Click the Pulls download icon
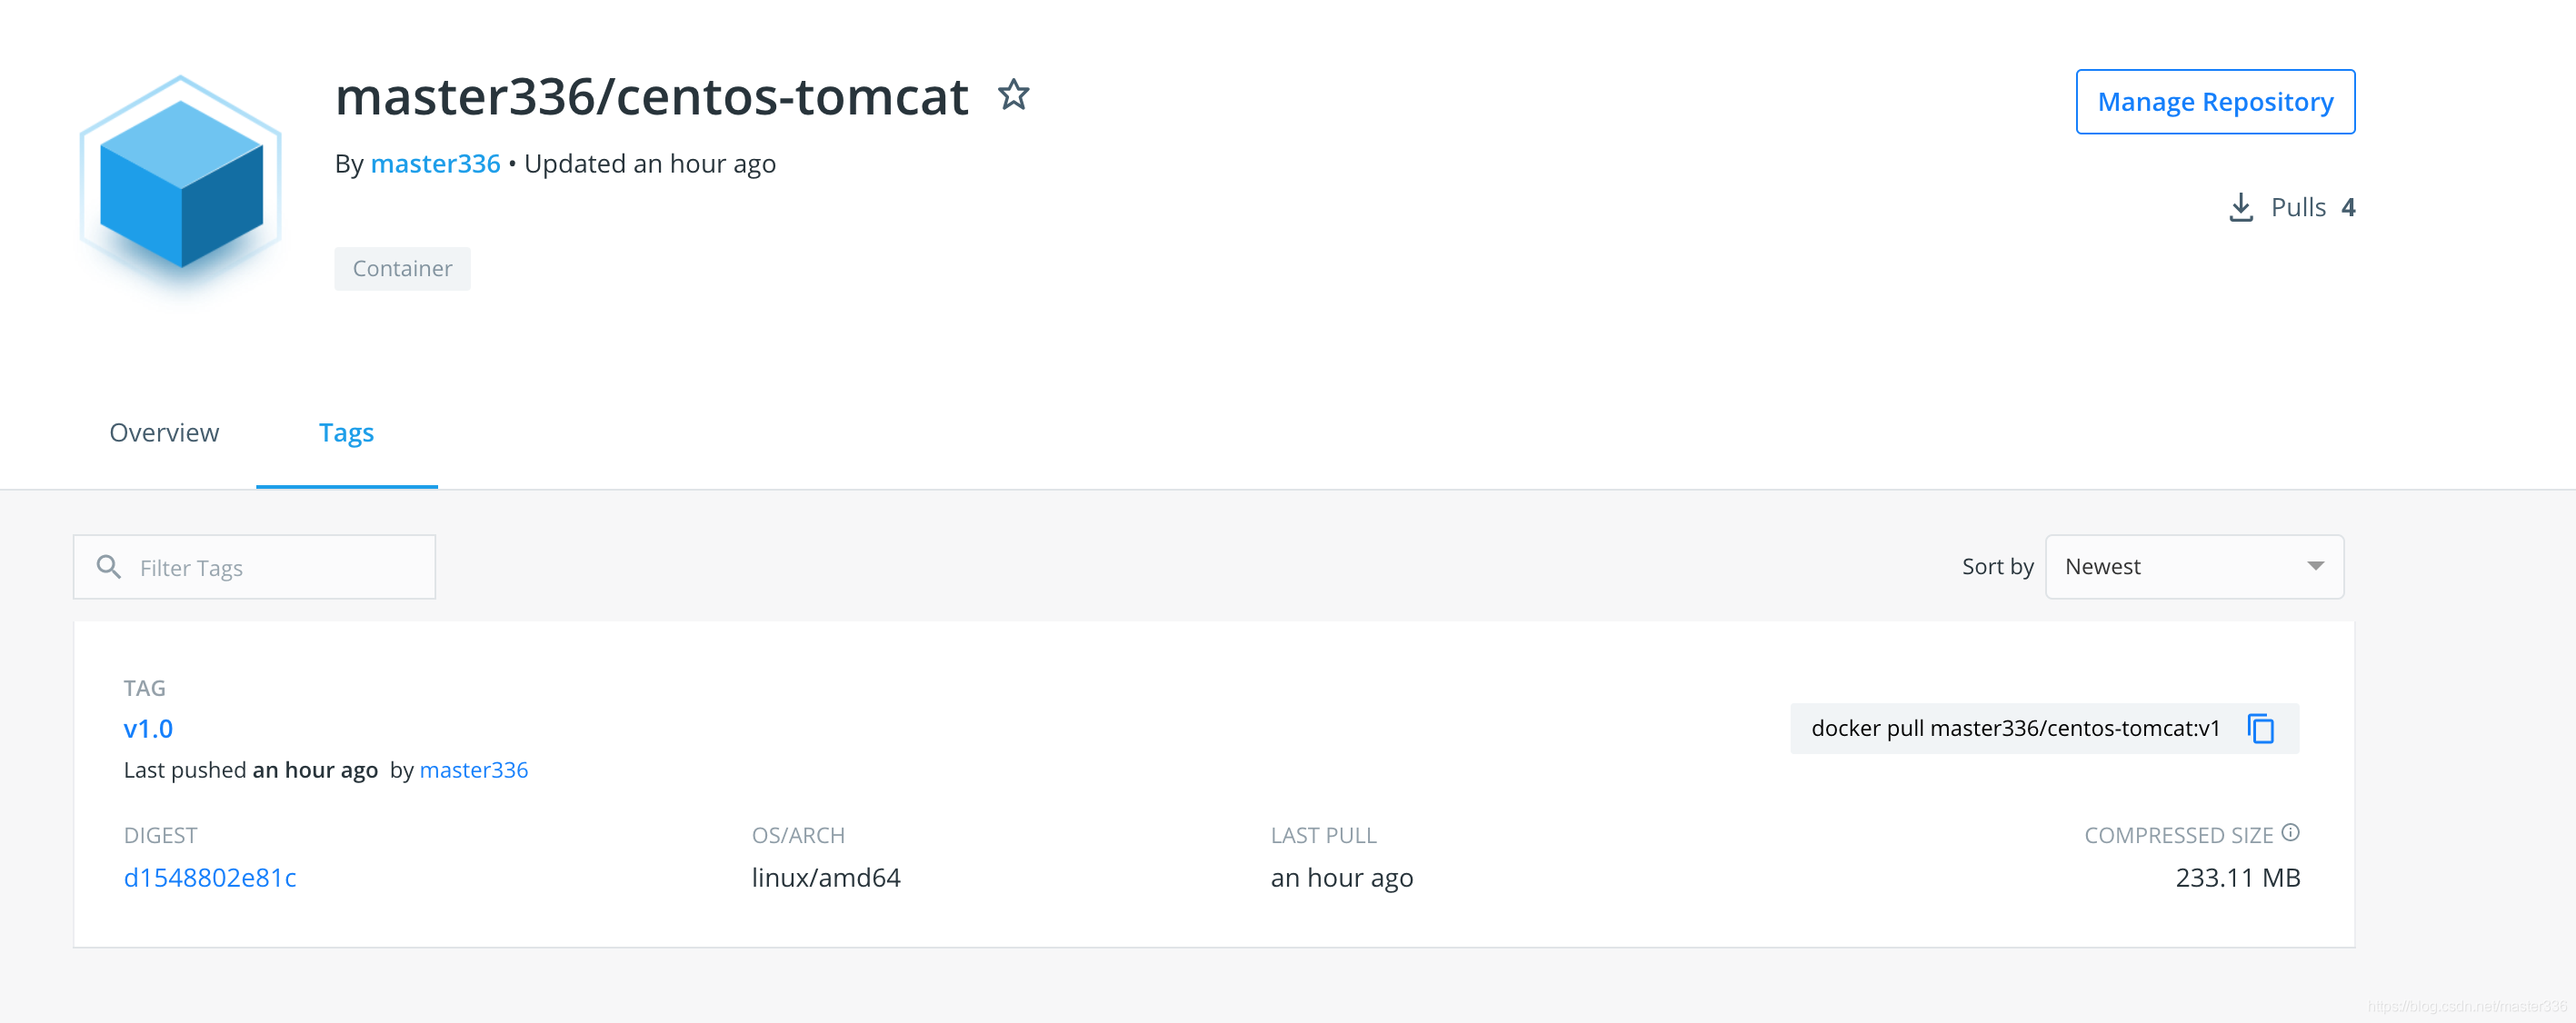Viewport: 2576px width, 1023px height. tap(2241, 207)
